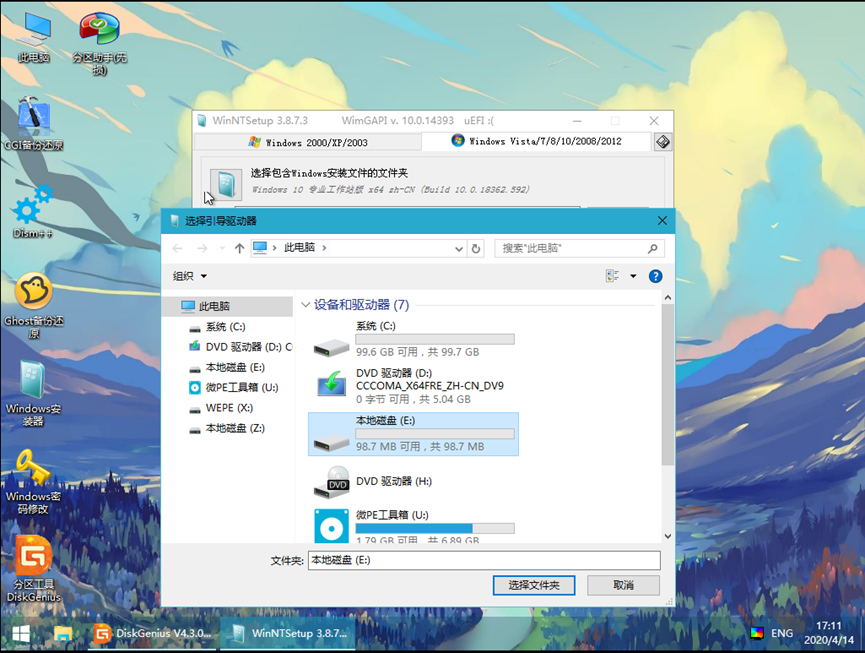The height and width of the screenshot is (653, 865).
Task: Select 本地磁盘 (Z:) in navigation tree
Action: point(228,429)
